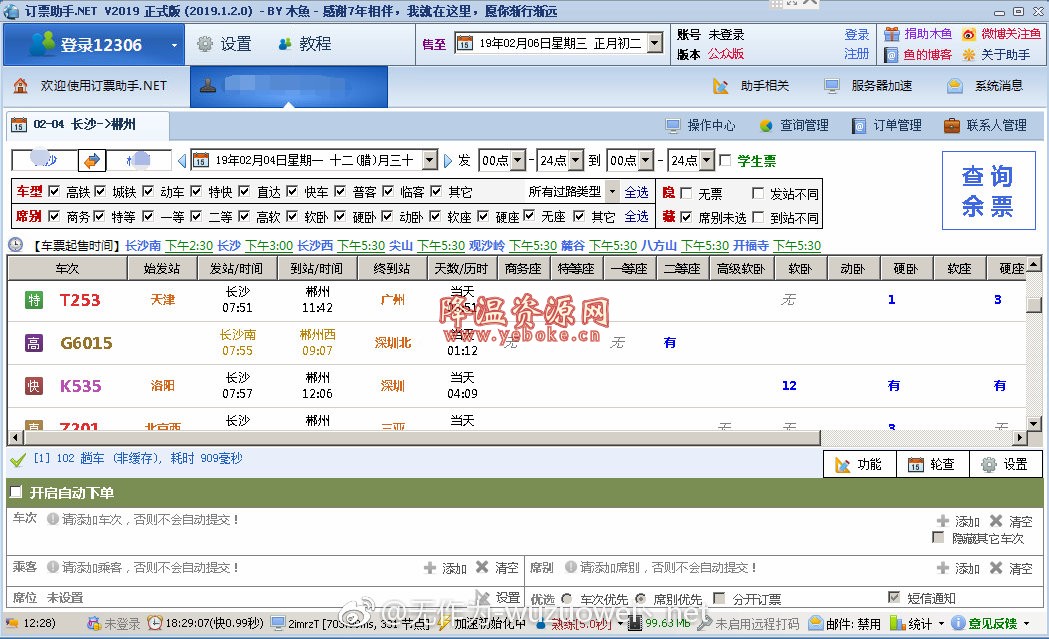The image size is (1049, 639).
Task: Click 清空 in the 乘客 section
Action: tap(497, 567)
